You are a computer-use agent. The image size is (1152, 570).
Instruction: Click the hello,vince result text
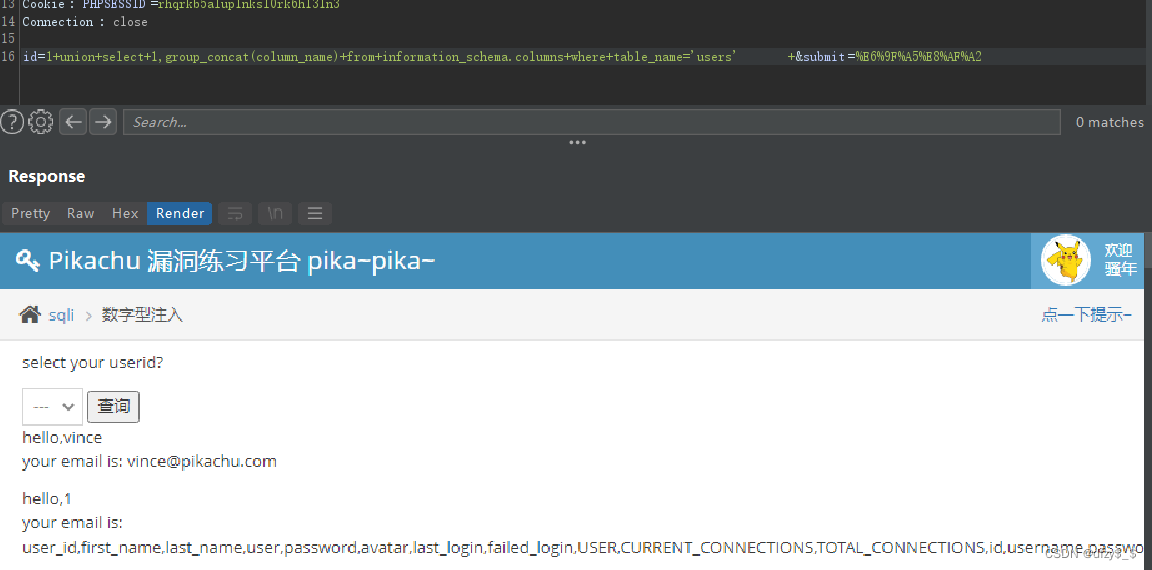[62, 438]
